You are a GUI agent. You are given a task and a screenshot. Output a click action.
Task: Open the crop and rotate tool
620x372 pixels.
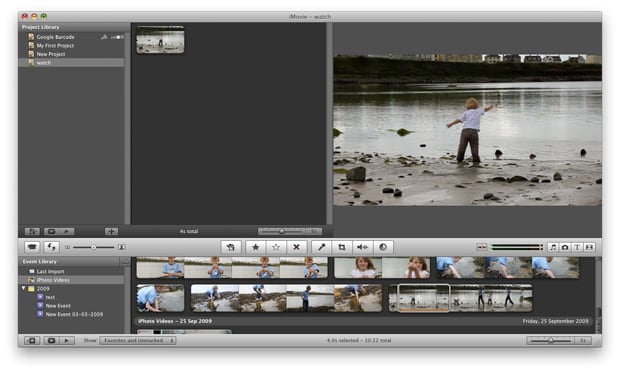(342, 247)
